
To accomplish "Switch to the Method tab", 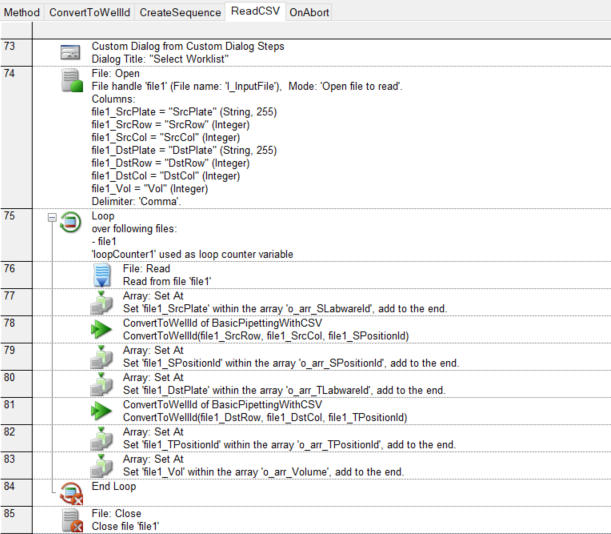I will click(x=21, y=12).
